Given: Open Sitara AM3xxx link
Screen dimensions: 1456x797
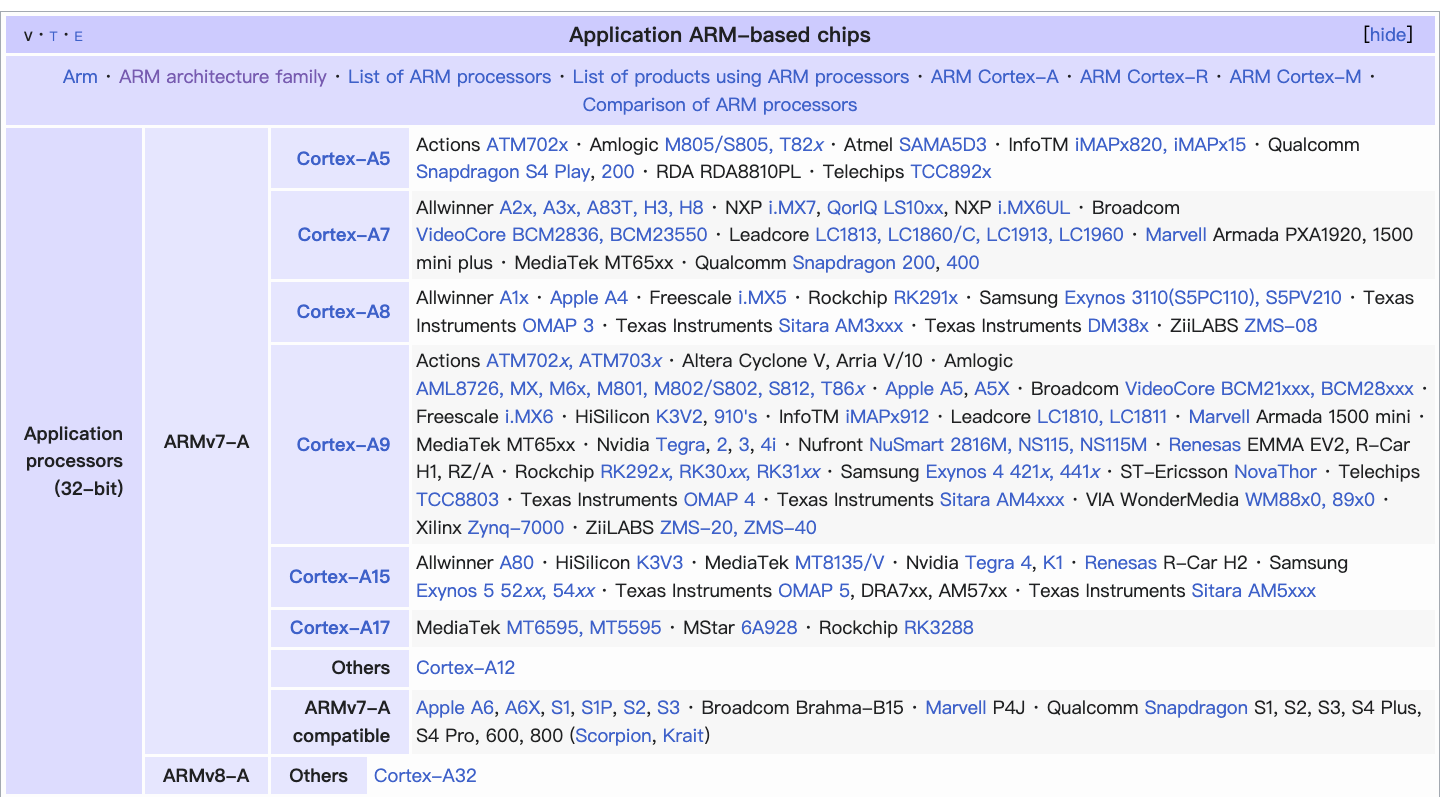Looking at the screenshot, I should [841, 326].
